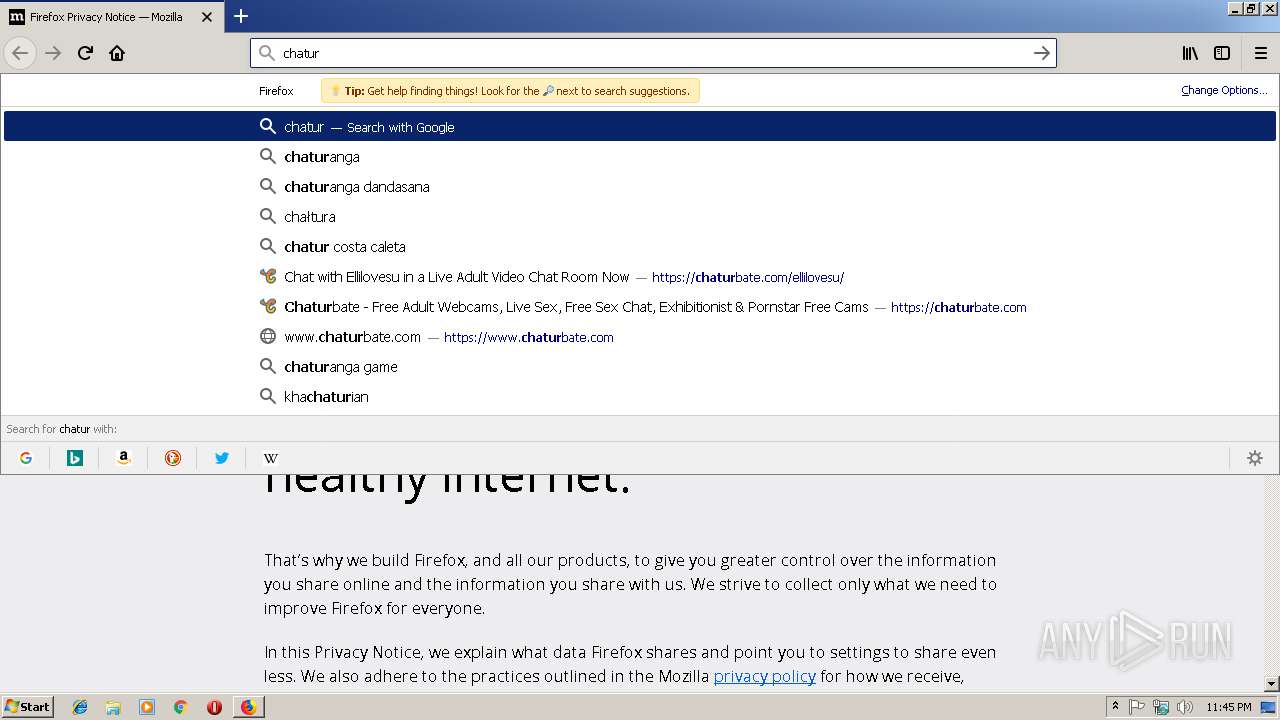1280x720 pixels.
Task: Select 'khachaturian' suggestion
Action: 640,397
